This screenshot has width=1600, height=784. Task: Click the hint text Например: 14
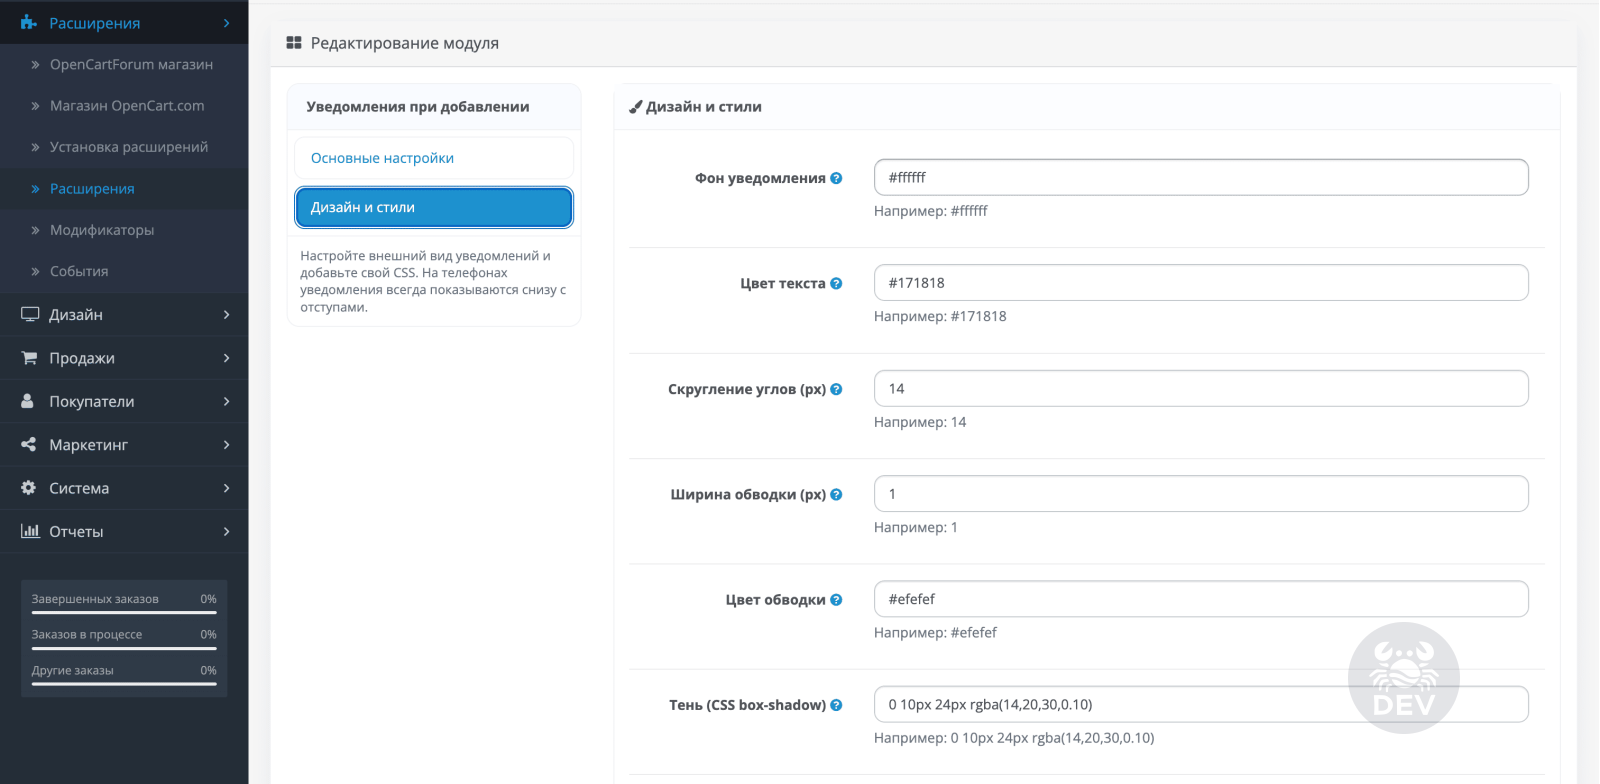coord(920,422)
